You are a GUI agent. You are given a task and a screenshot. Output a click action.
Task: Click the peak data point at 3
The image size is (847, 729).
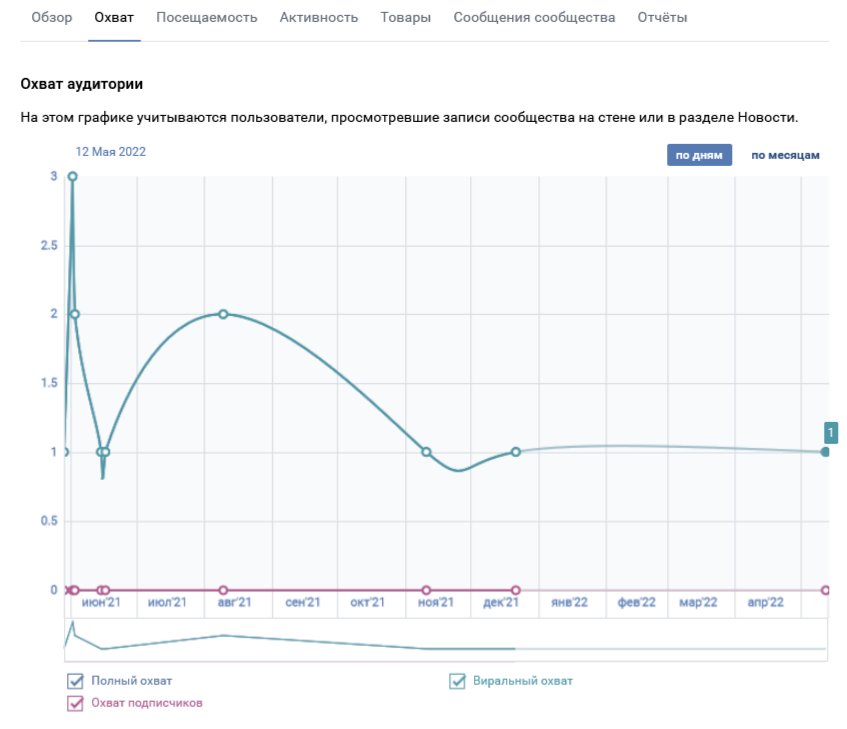pos(72,177)
